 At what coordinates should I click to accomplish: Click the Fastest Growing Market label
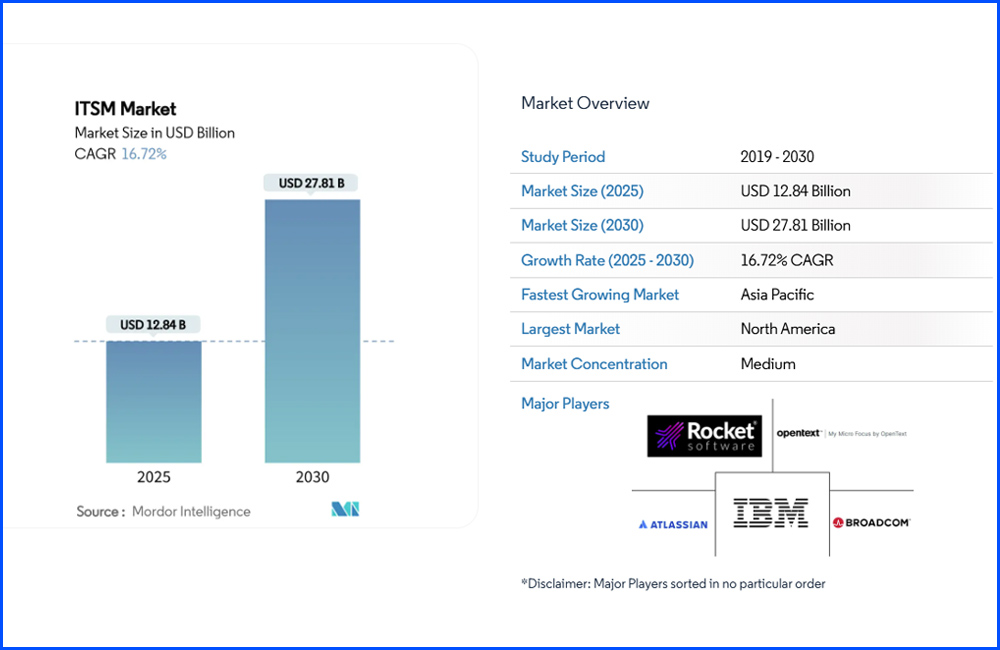pyautogui.click(x=600, y=295)
